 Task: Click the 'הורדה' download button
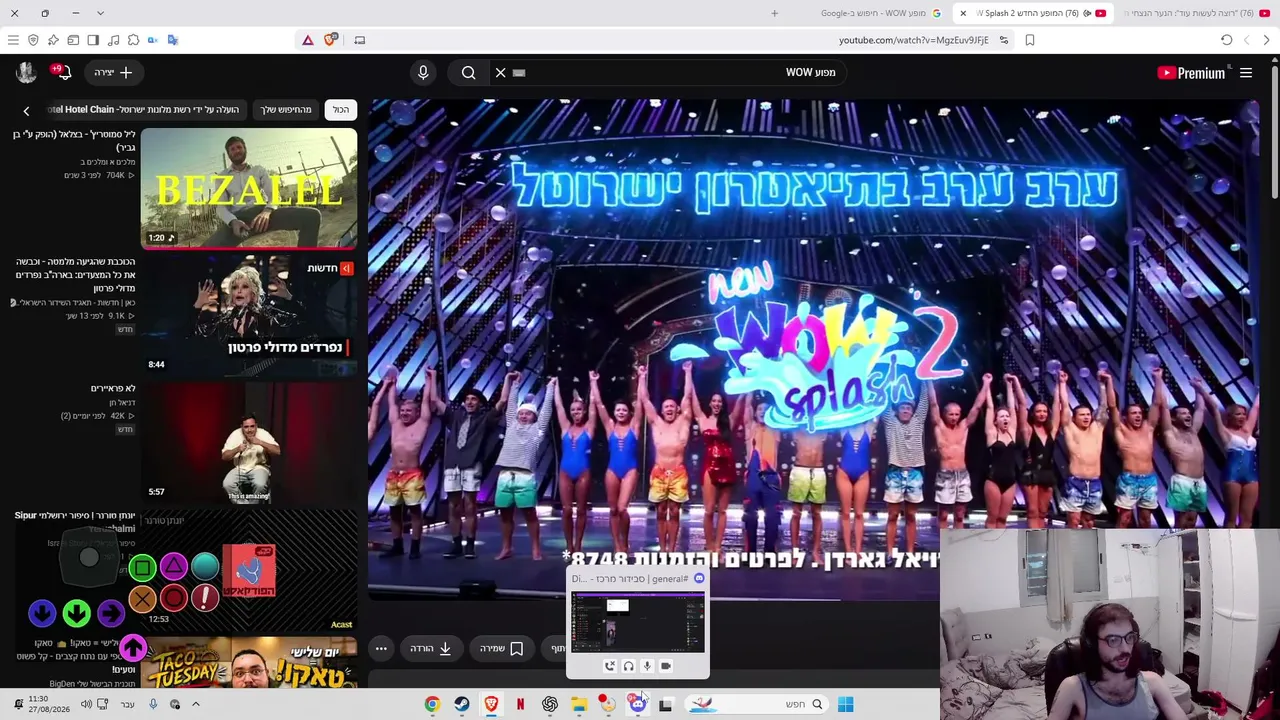(431, 648)
